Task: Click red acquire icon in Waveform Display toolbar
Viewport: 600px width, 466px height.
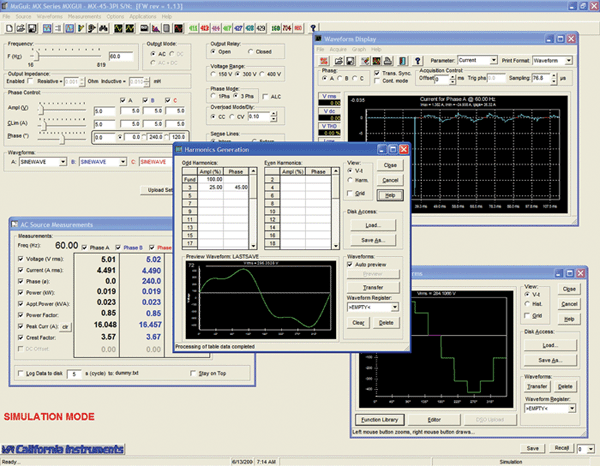Action: 324,61
